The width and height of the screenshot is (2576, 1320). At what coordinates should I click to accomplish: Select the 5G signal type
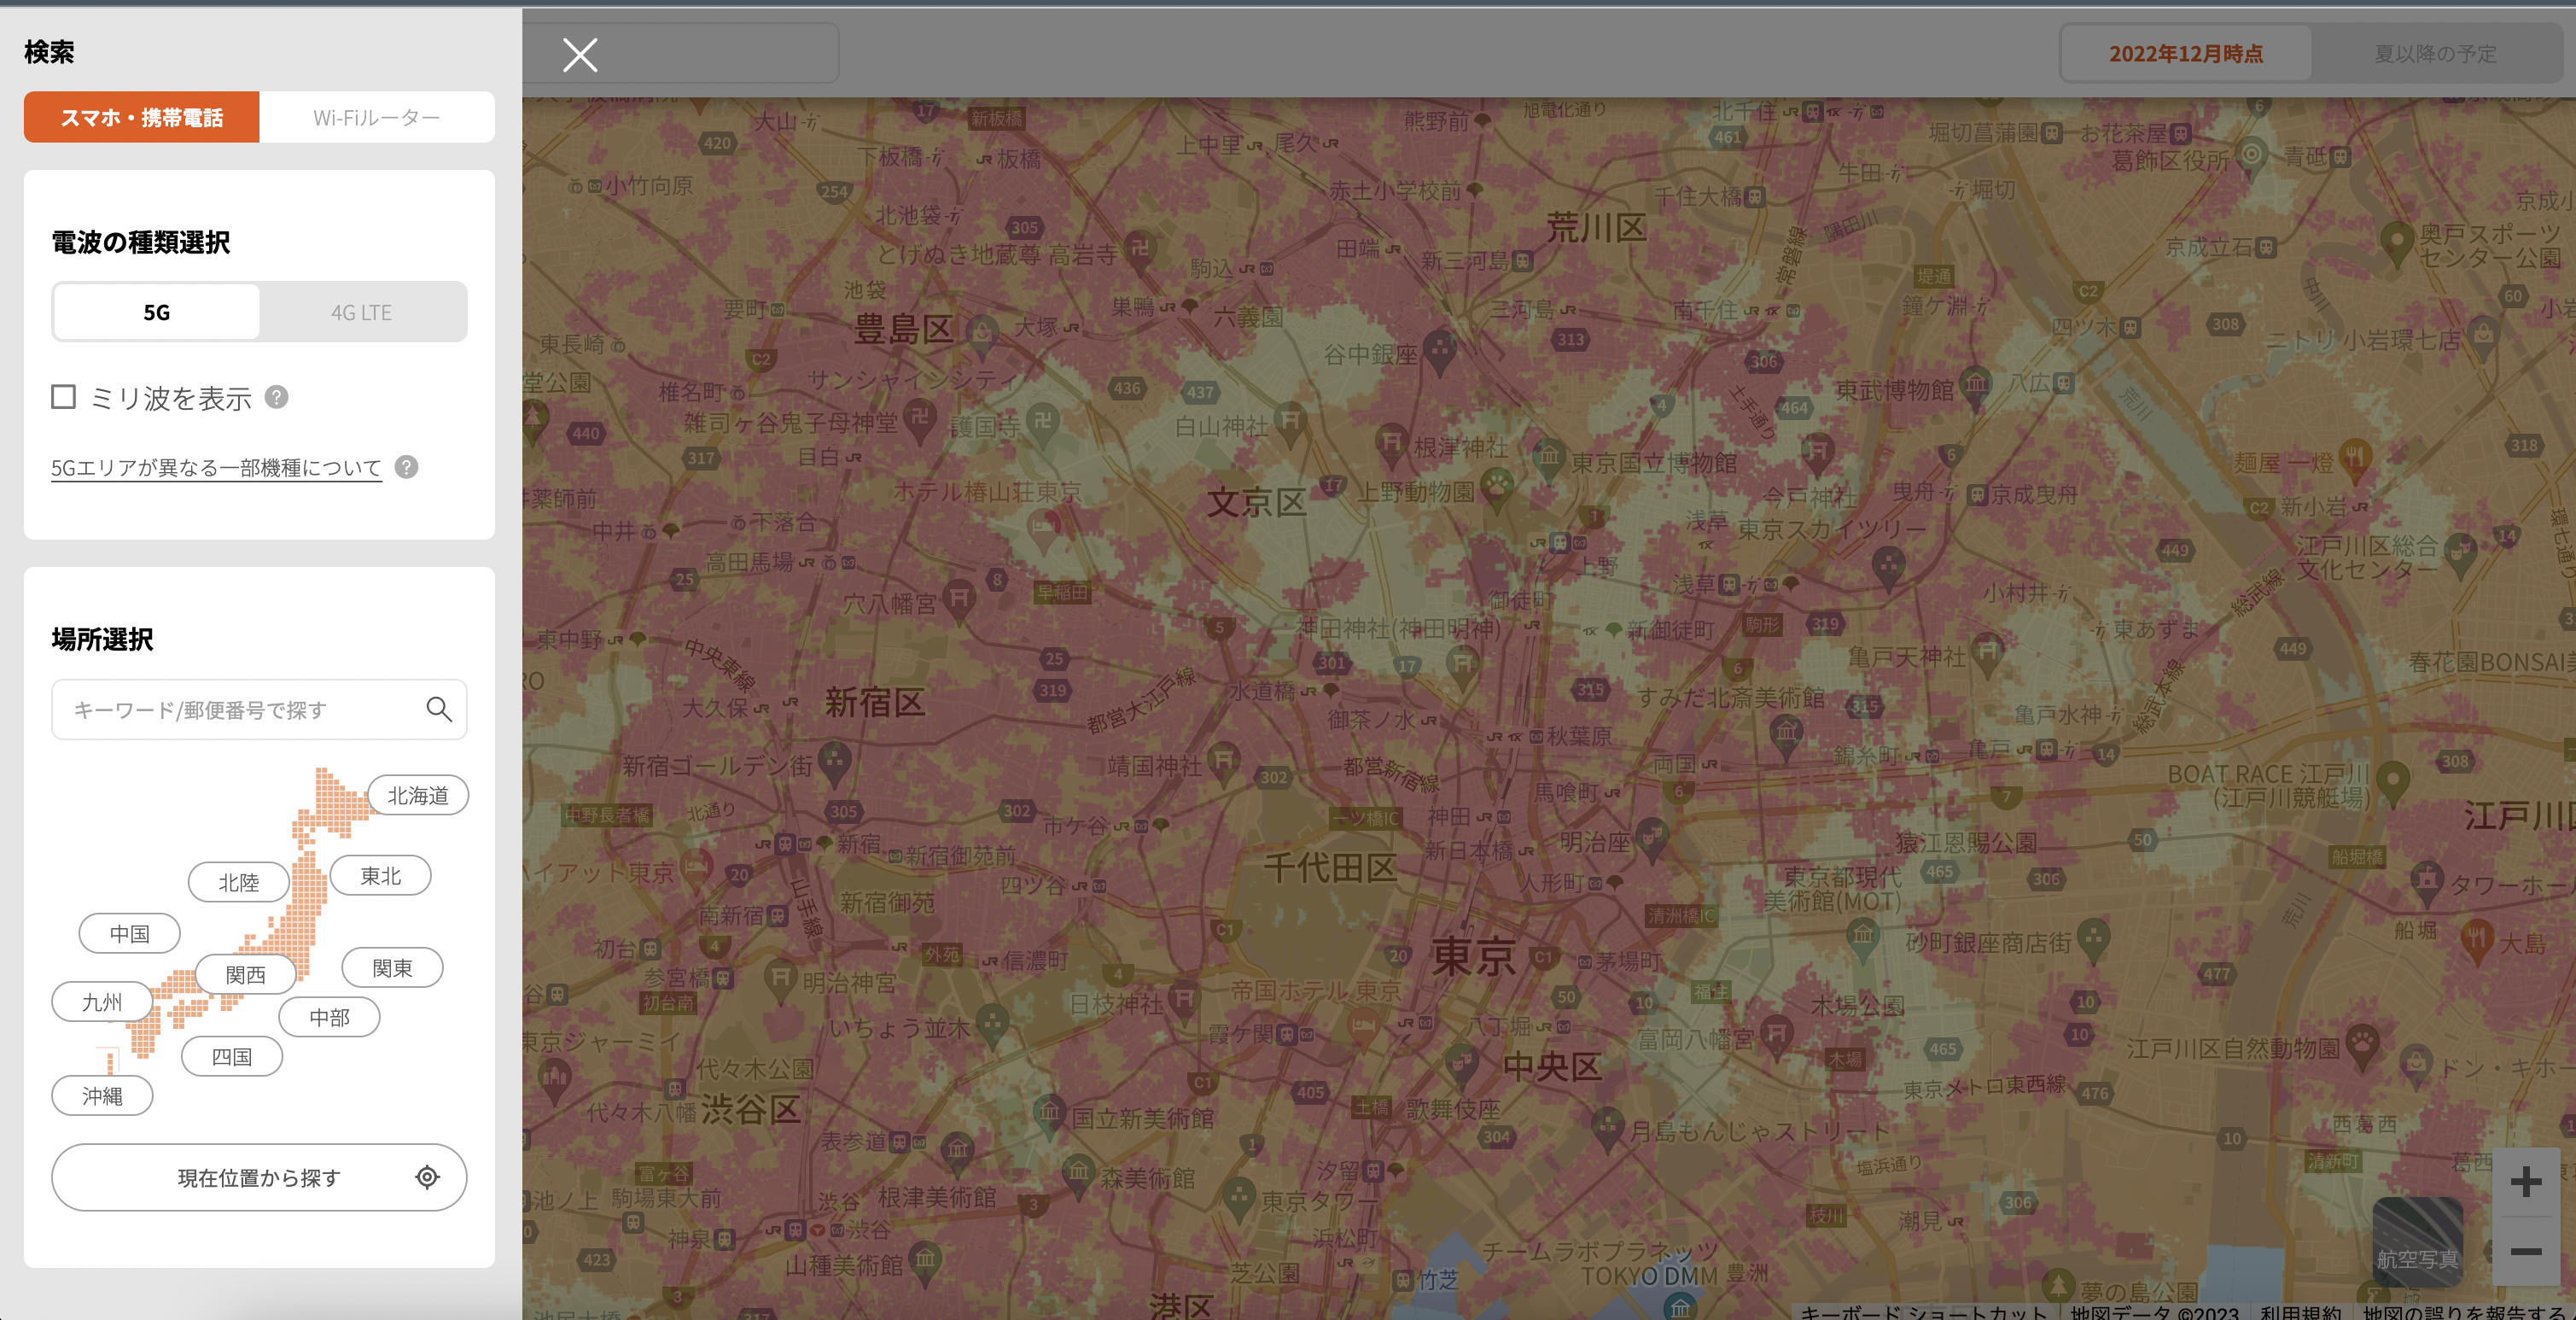(157, 312)
